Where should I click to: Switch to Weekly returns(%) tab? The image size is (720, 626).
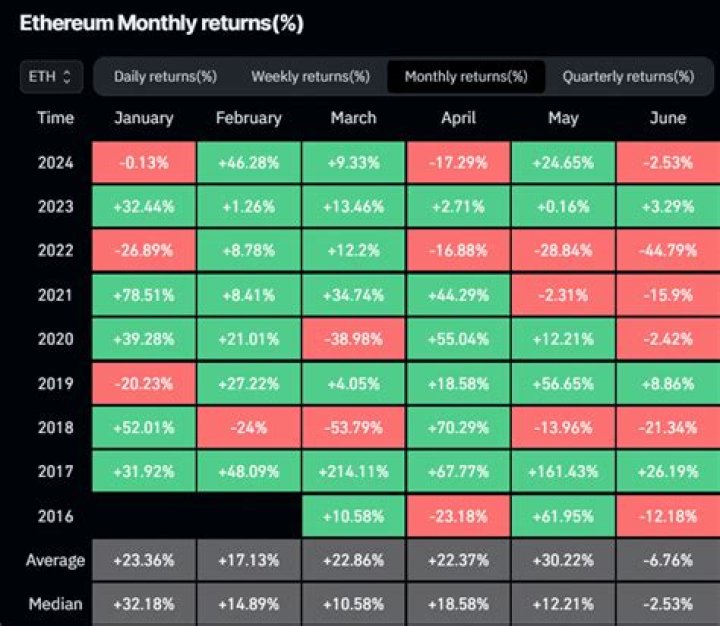point(310,76)
